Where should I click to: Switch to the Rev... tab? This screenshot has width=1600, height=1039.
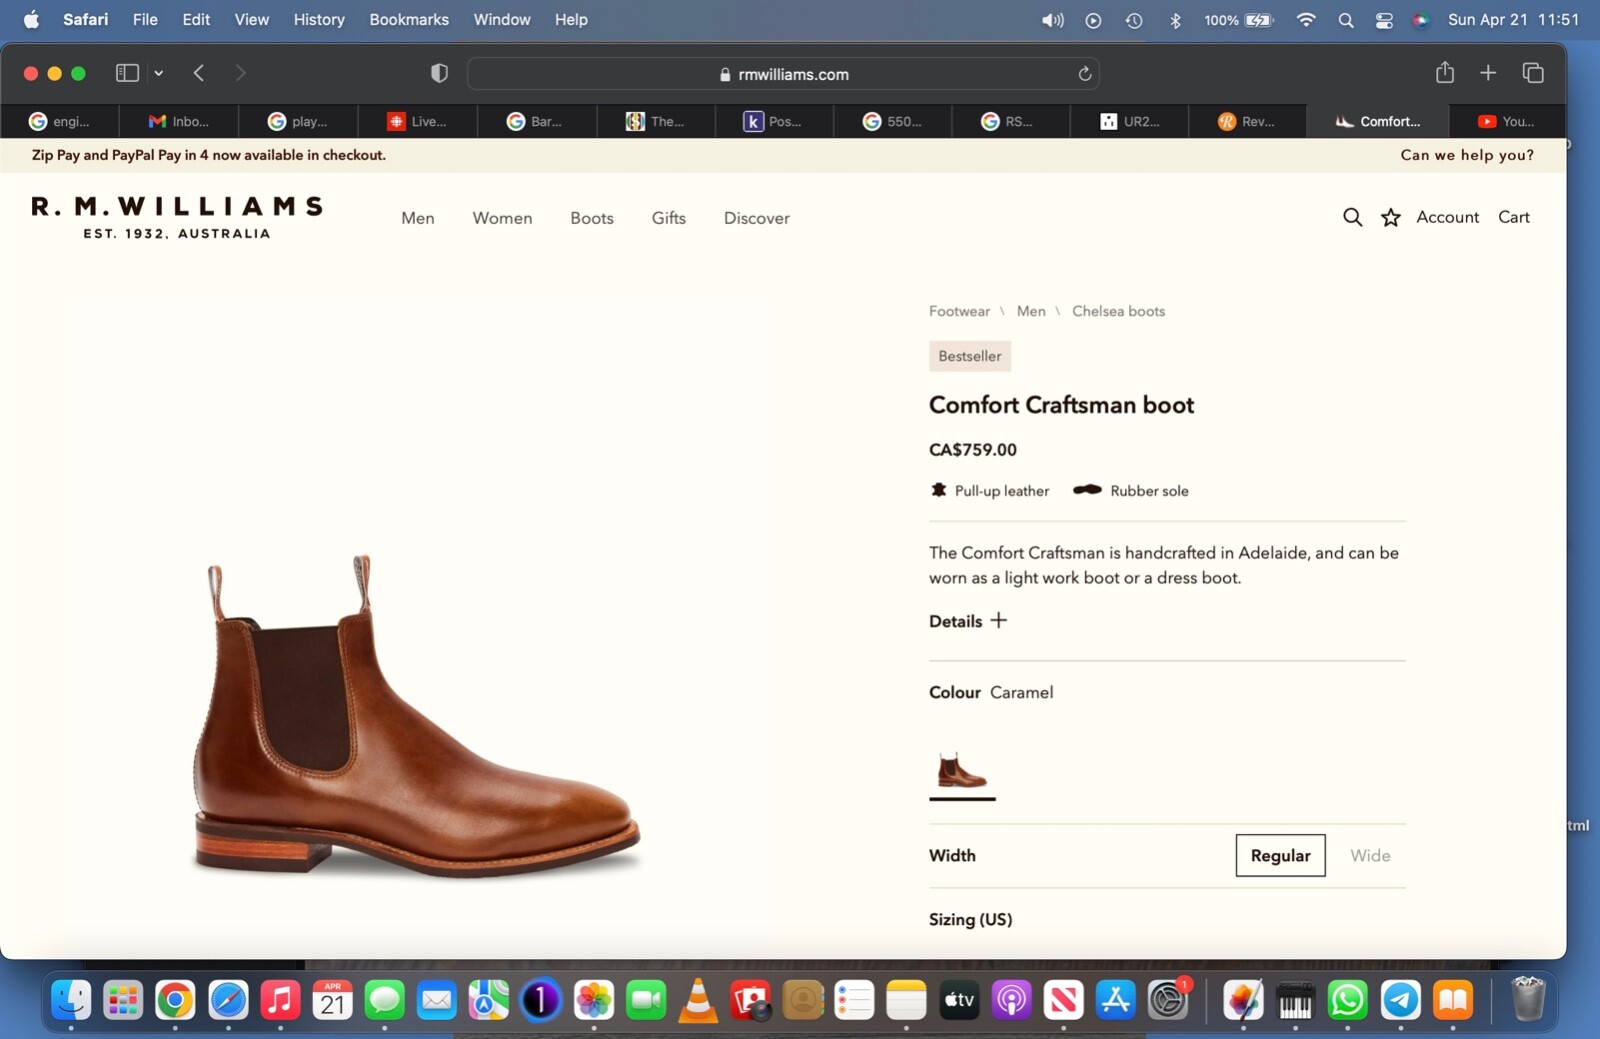click(1247, 121)
